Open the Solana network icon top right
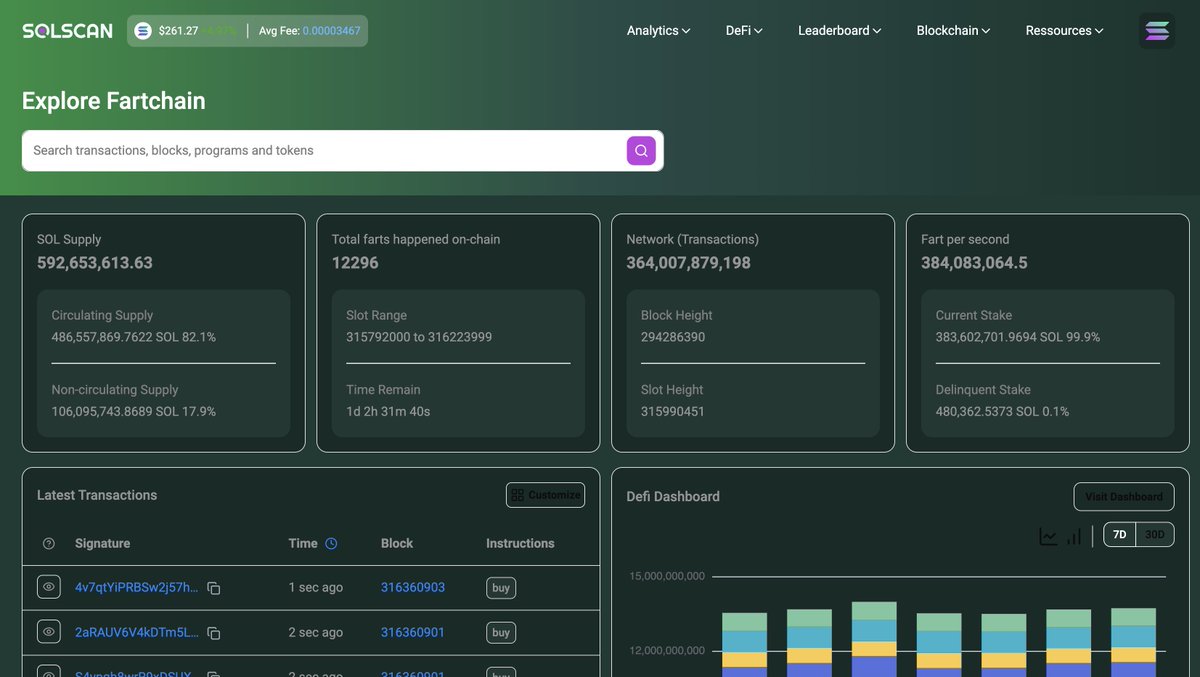This screenshot has height=677, width=1200. tap(1157, 31)
